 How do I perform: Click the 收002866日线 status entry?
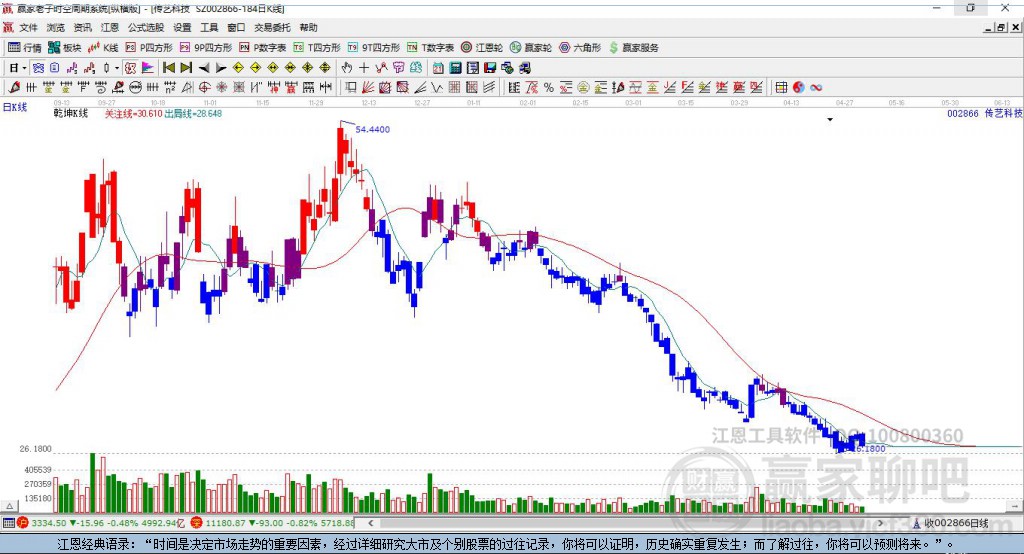(x=951, y=523)
